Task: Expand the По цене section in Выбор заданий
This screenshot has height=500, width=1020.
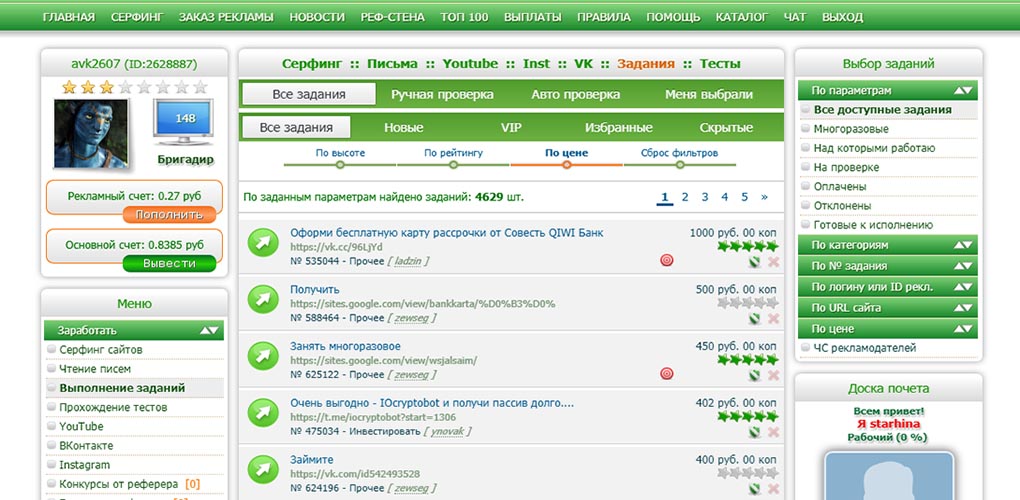Action: click(888, 328)
